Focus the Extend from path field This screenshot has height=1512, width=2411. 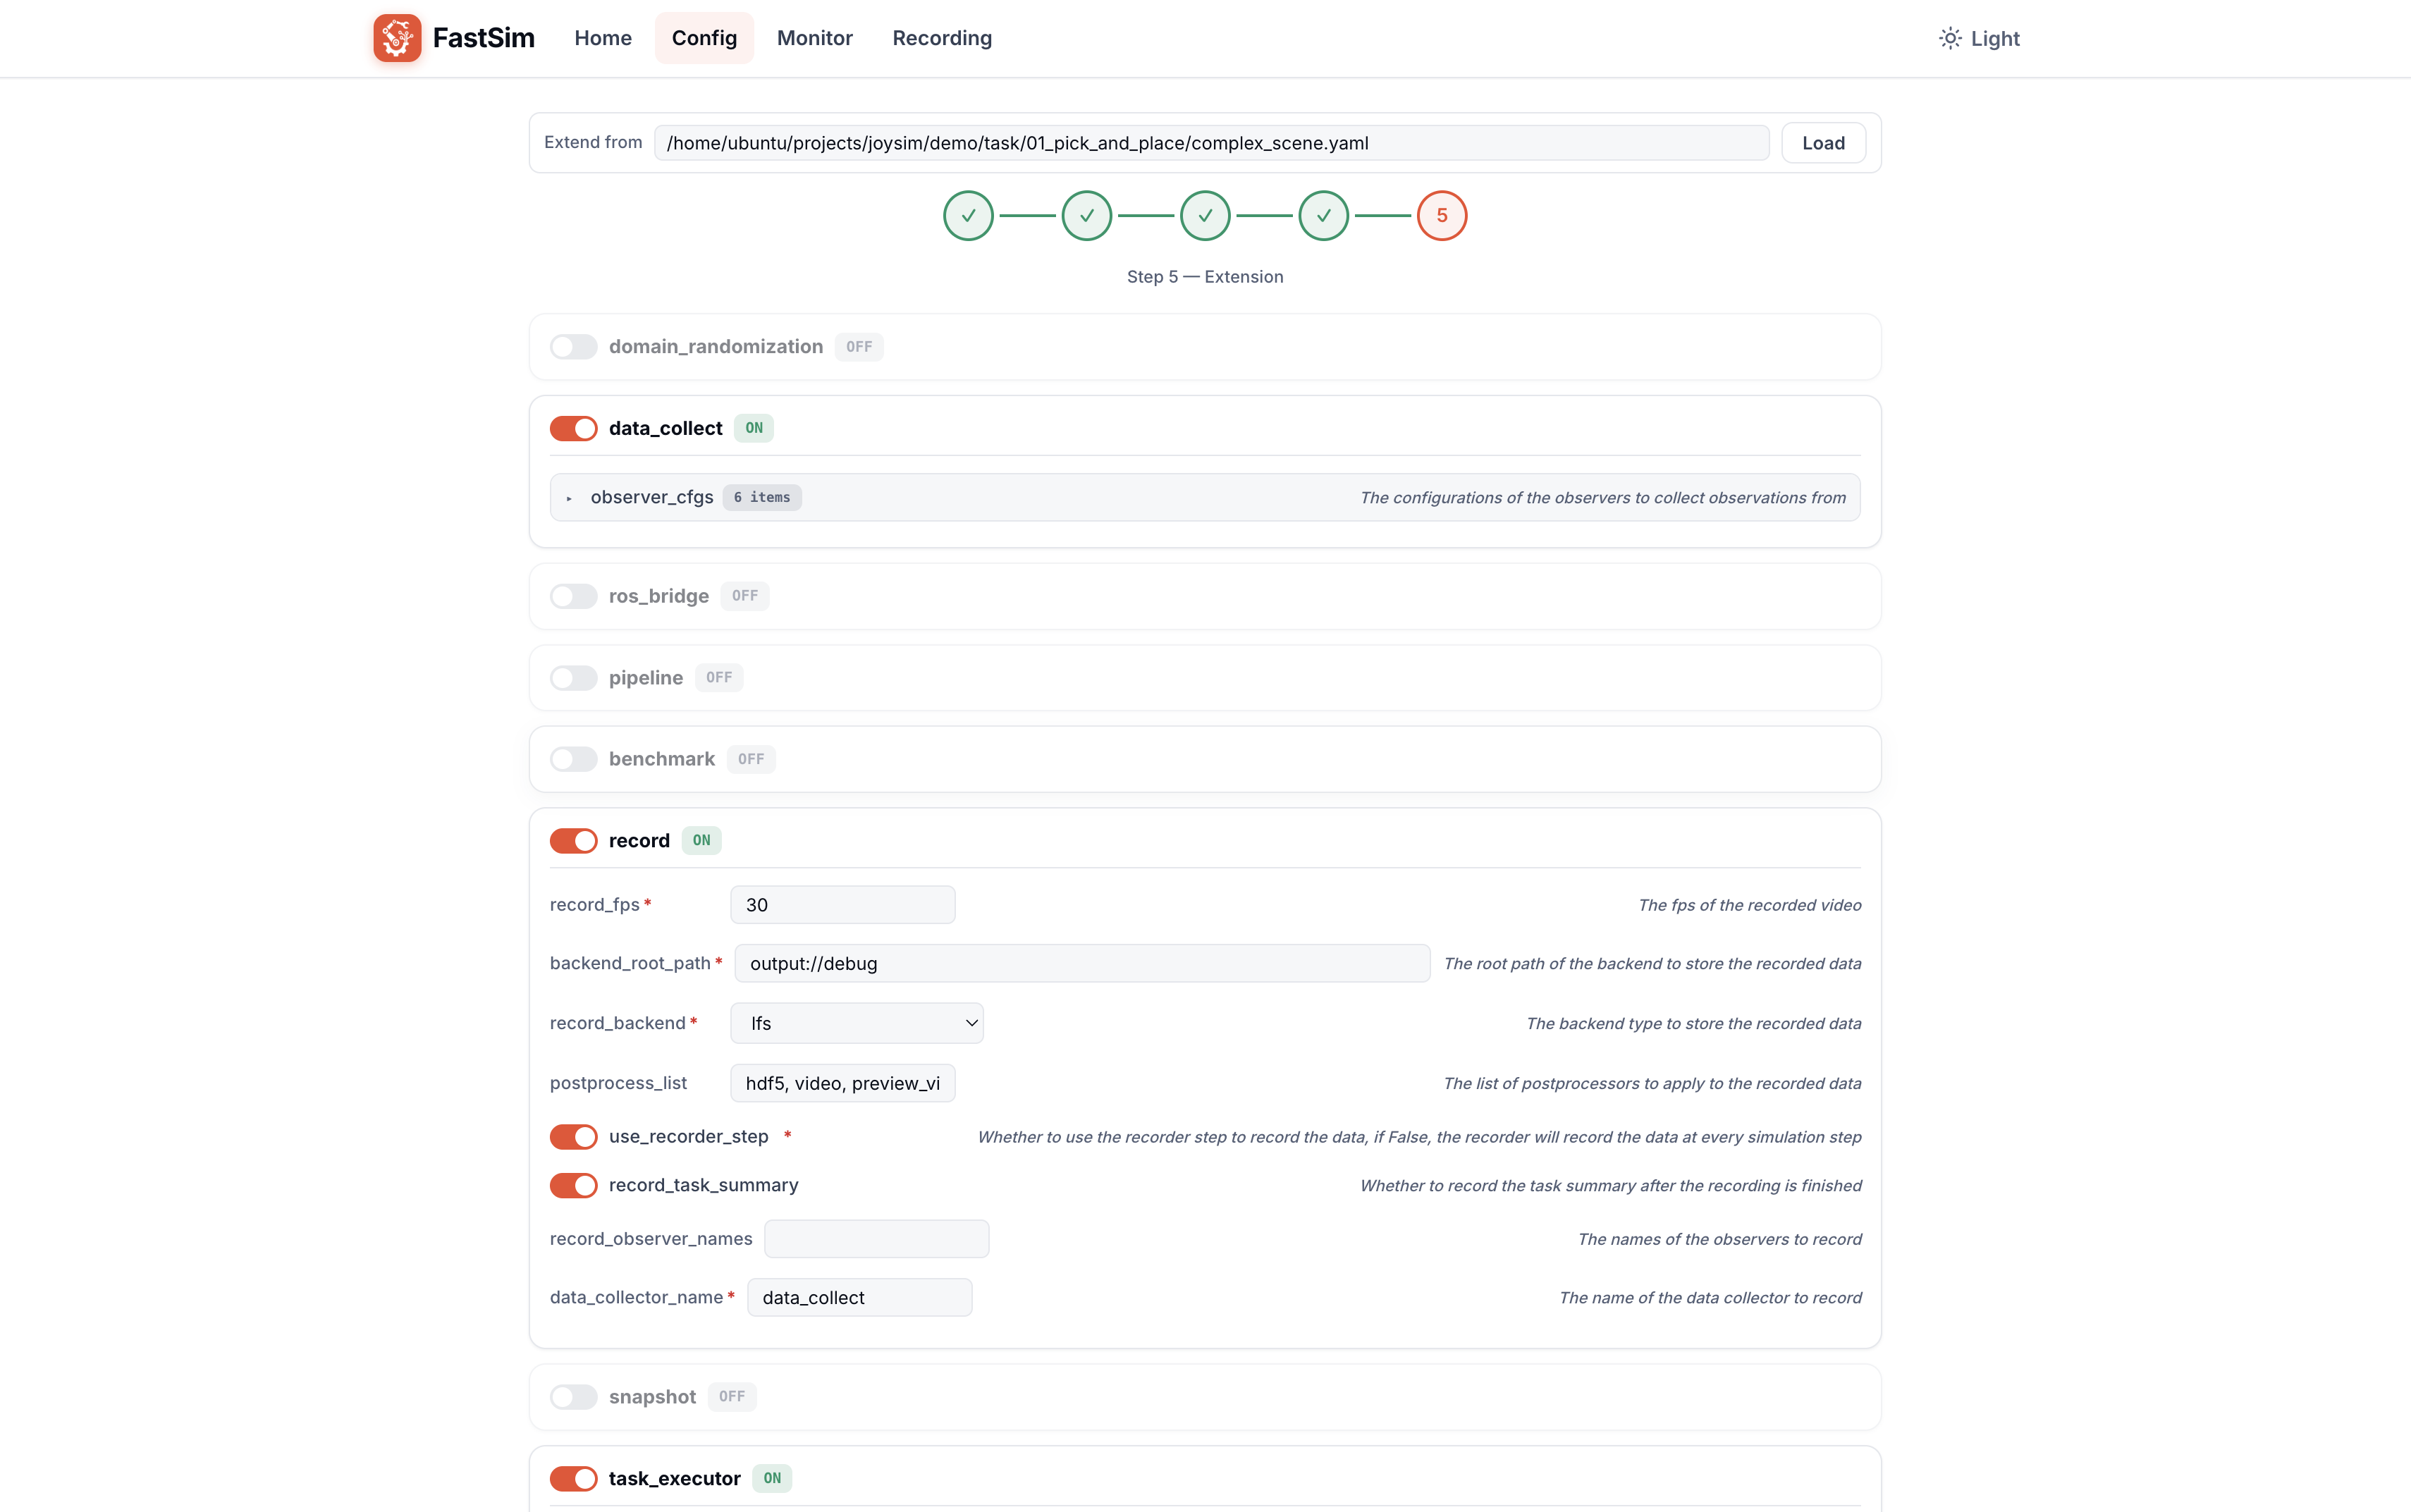[1211, 143]
